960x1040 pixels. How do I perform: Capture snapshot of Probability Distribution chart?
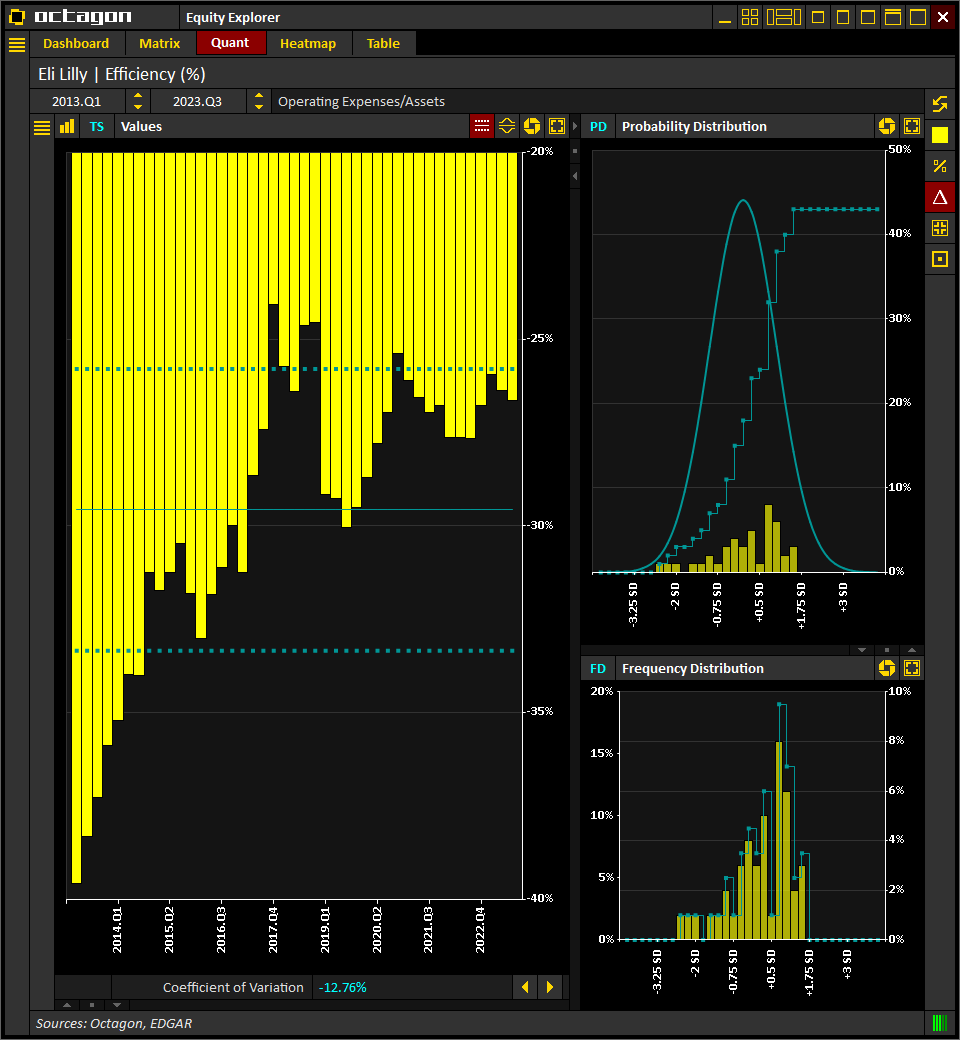click(887, 126)
